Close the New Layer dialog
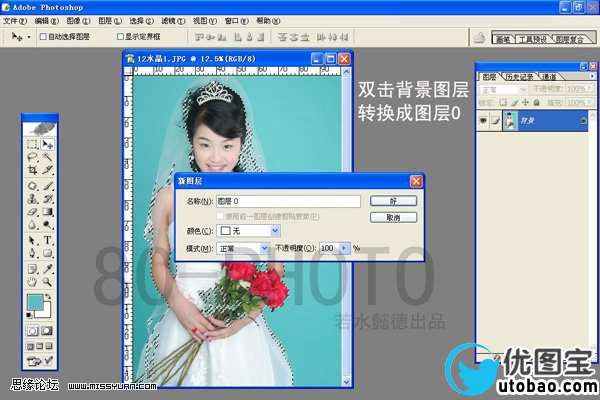 pos(416,181)
